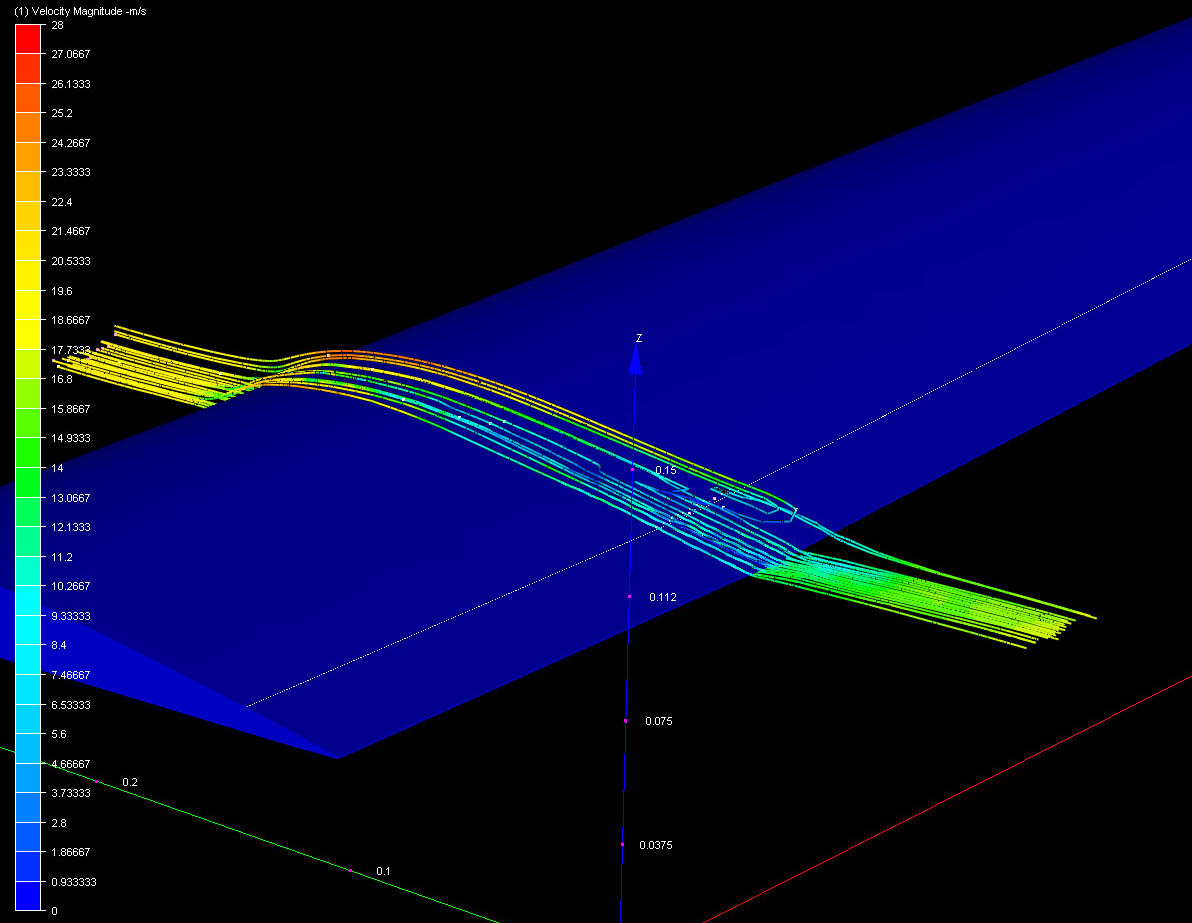Click the 0 minimum legend value
The height and width of the screenshot is (923, 1192).
(55, 911)
